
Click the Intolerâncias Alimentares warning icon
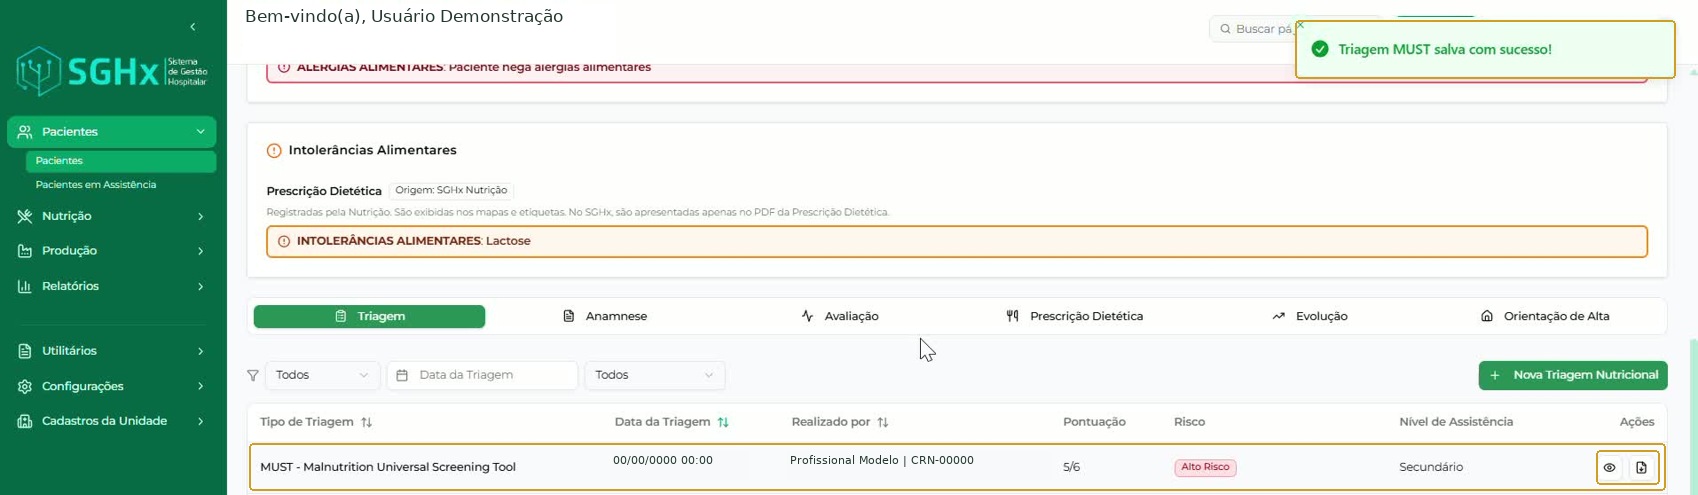coord(274,151)
